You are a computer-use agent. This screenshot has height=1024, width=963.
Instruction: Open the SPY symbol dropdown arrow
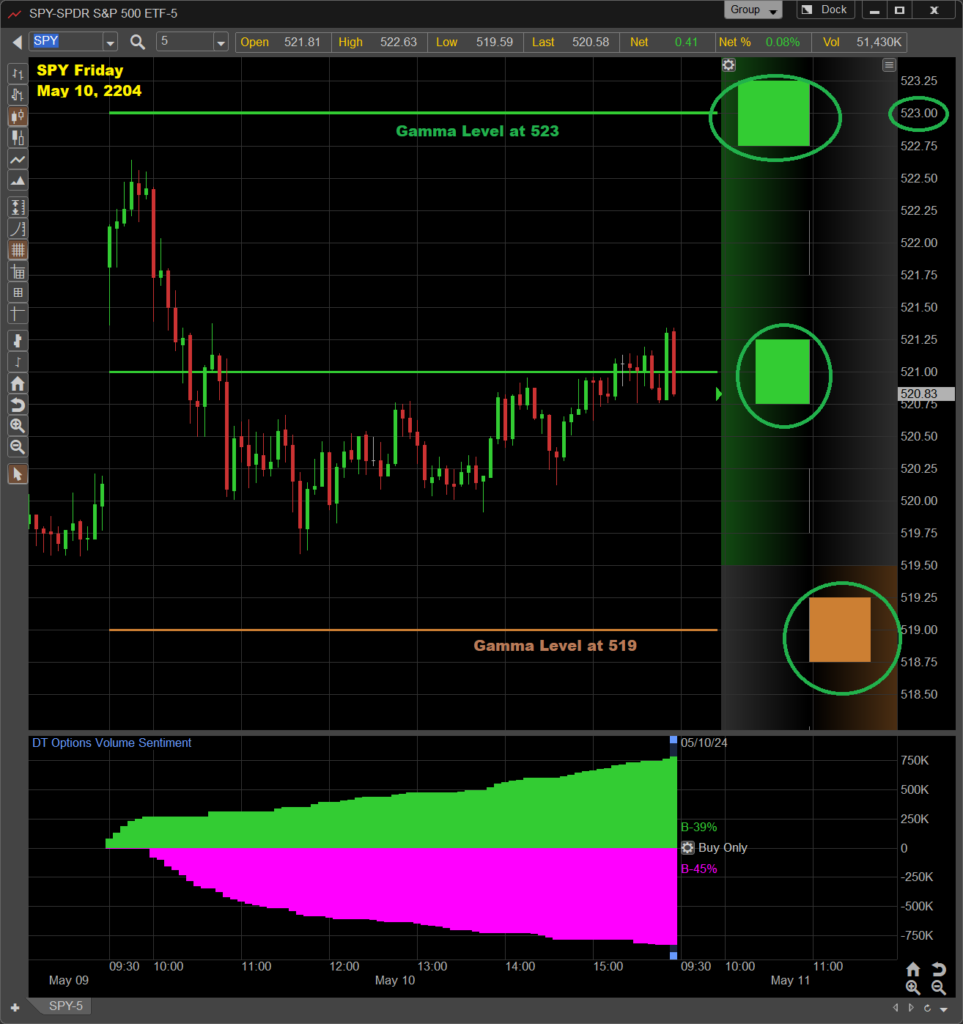[109, 42]
